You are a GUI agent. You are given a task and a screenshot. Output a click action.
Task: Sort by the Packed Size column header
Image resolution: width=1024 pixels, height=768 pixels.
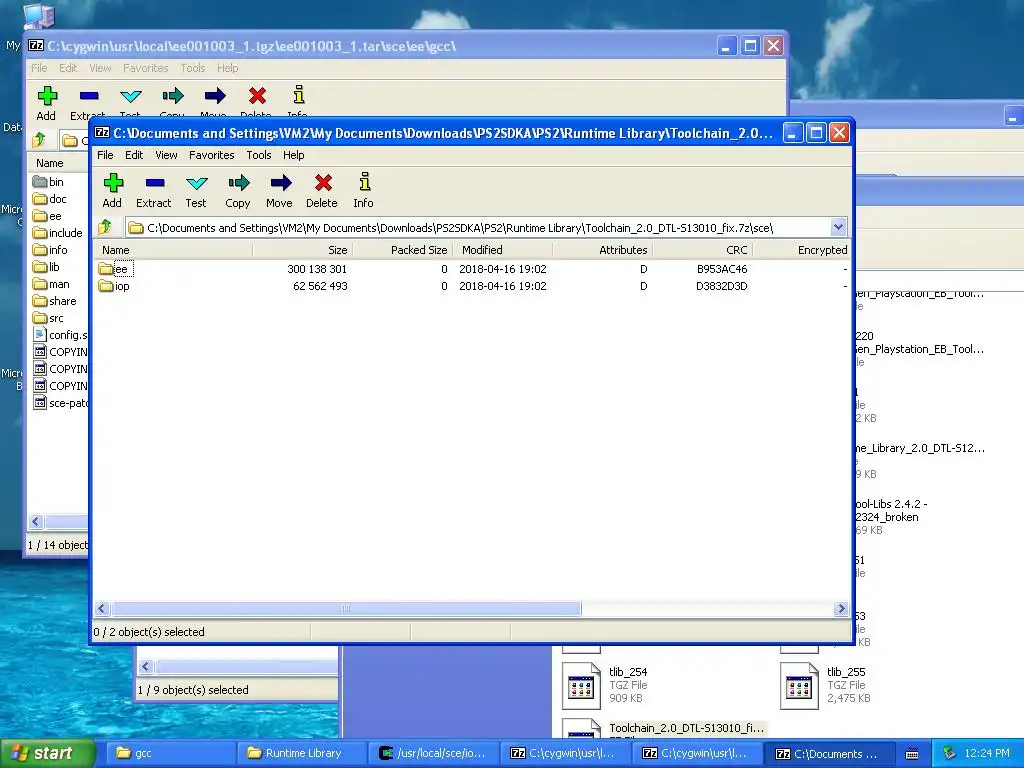click(402, 250)
